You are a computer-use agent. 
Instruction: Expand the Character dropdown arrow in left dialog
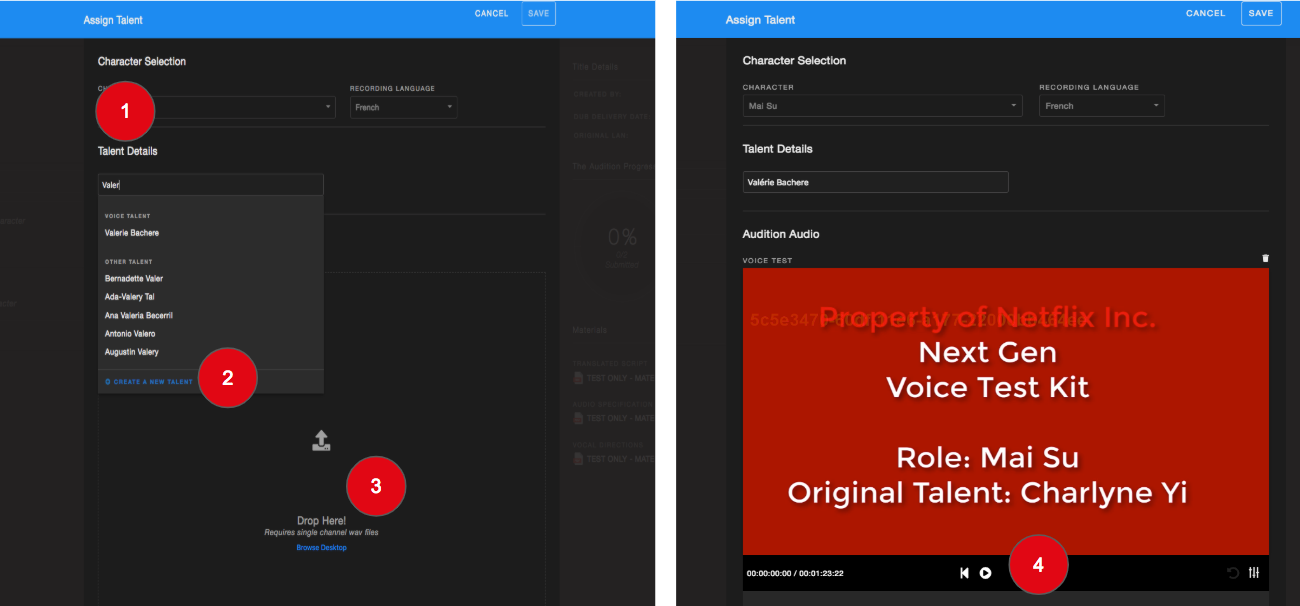click(x=328, y=107)
